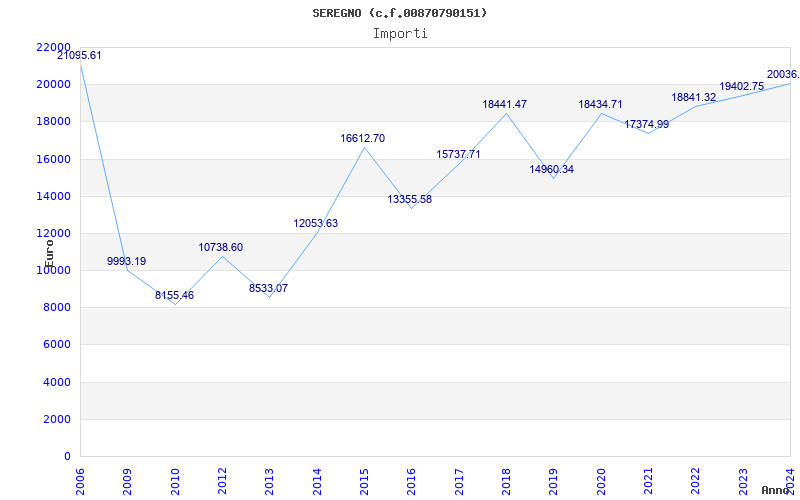Click the Anno axis title
Viewport: 800px width, 500px height.
(x=776, y=490)
